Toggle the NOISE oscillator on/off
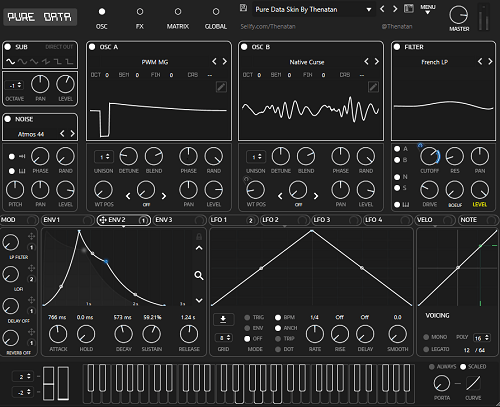The height and width of the screenshot is (407, 500). [8, 119]
